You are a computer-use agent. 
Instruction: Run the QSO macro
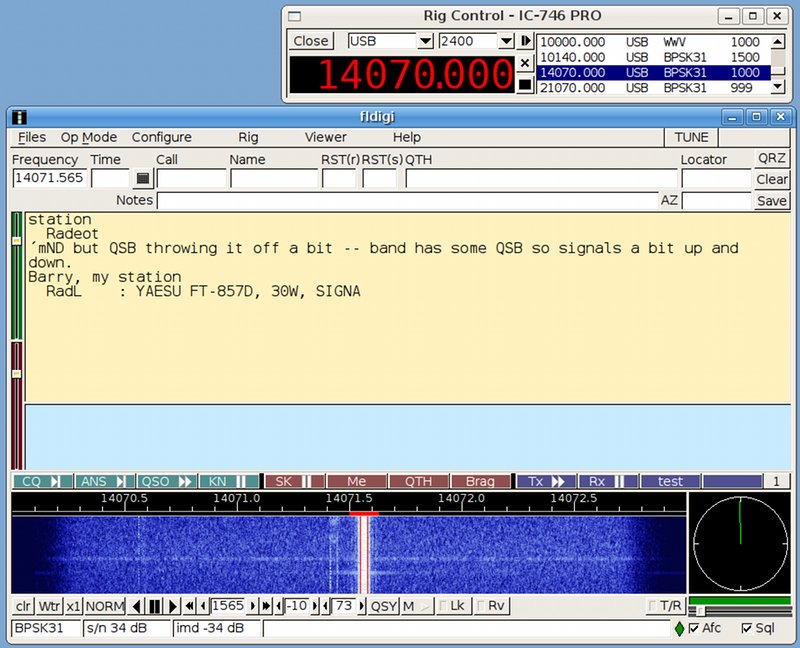pos(167,482)
